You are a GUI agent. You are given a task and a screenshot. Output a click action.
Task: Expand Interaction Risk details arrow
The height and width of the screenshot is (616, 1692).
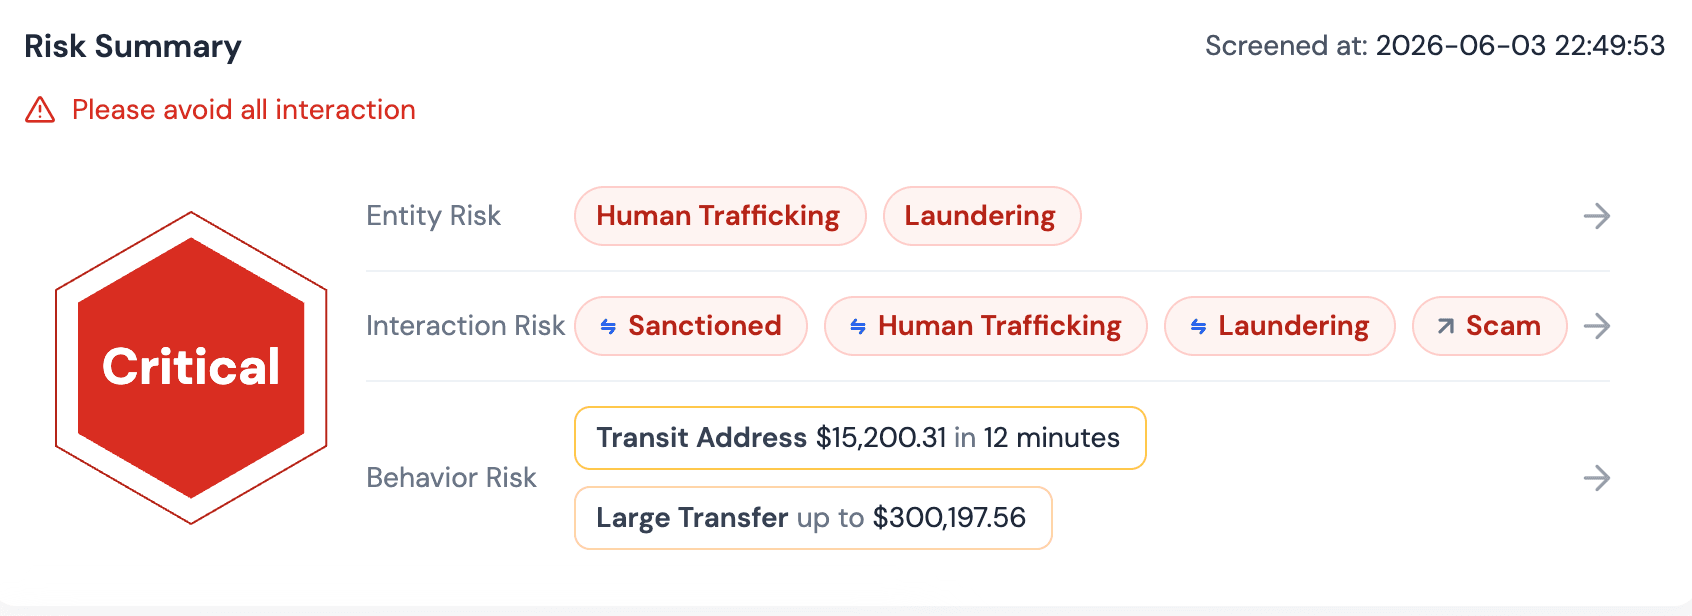tap(1597, 326)
